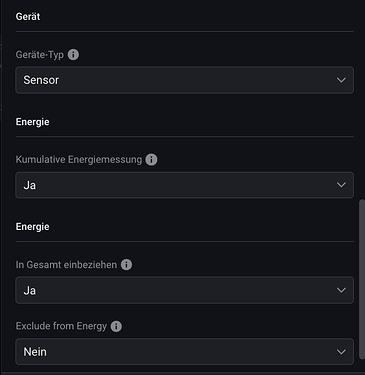The width and height of the screenshot is (365, 375).
Task: Click the info icon beside Geräte-Typ
Action: point(73,54)
